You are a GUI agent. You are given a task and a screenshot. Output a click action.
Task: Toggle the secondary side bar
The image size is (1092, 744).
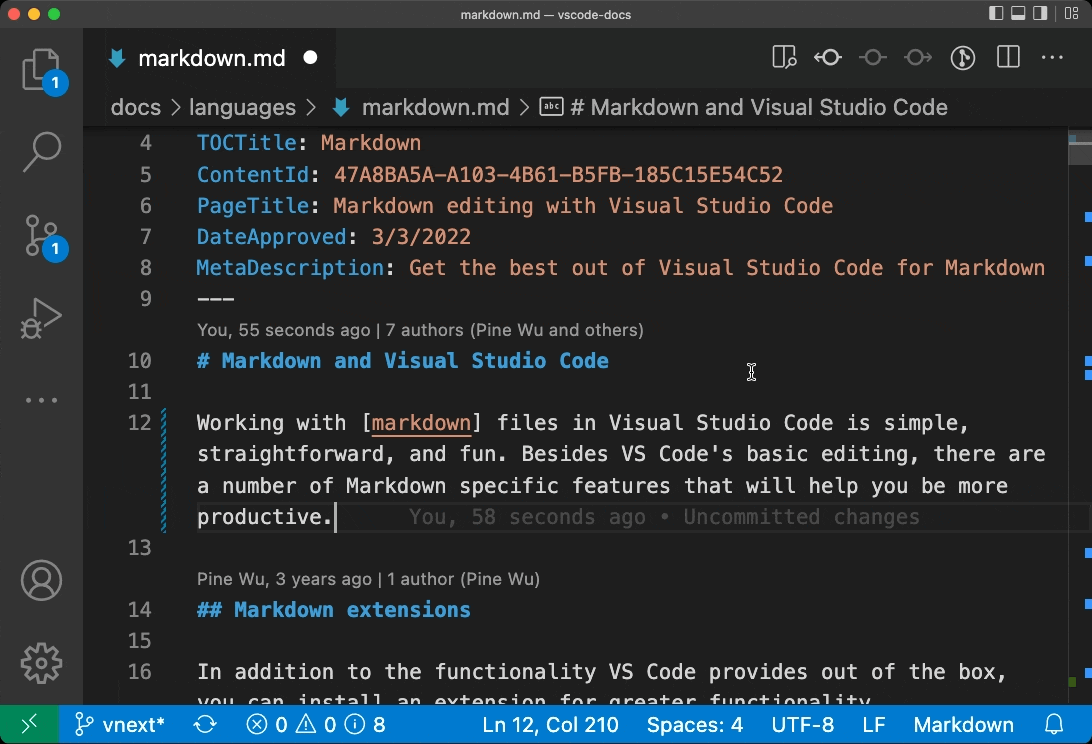tap(1040, 13)
